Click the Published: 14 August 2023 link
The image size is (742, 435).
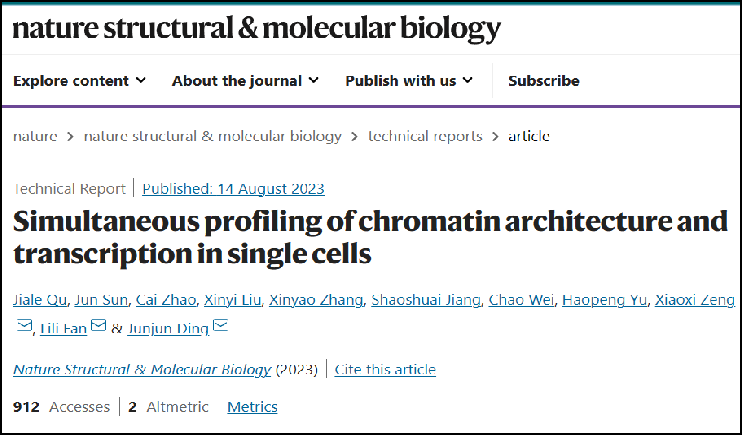pos(233,189)
